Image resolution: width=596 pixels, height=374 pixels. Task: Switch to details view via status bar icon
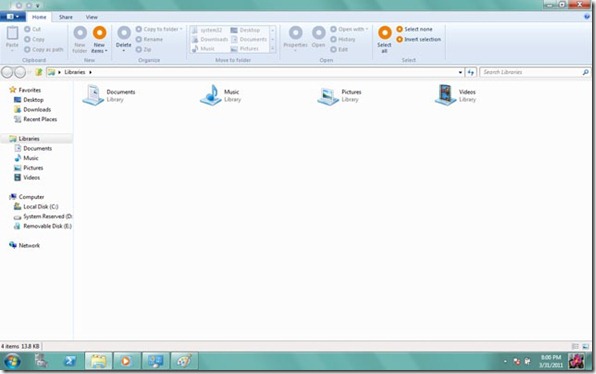click(x=575, y=347)
